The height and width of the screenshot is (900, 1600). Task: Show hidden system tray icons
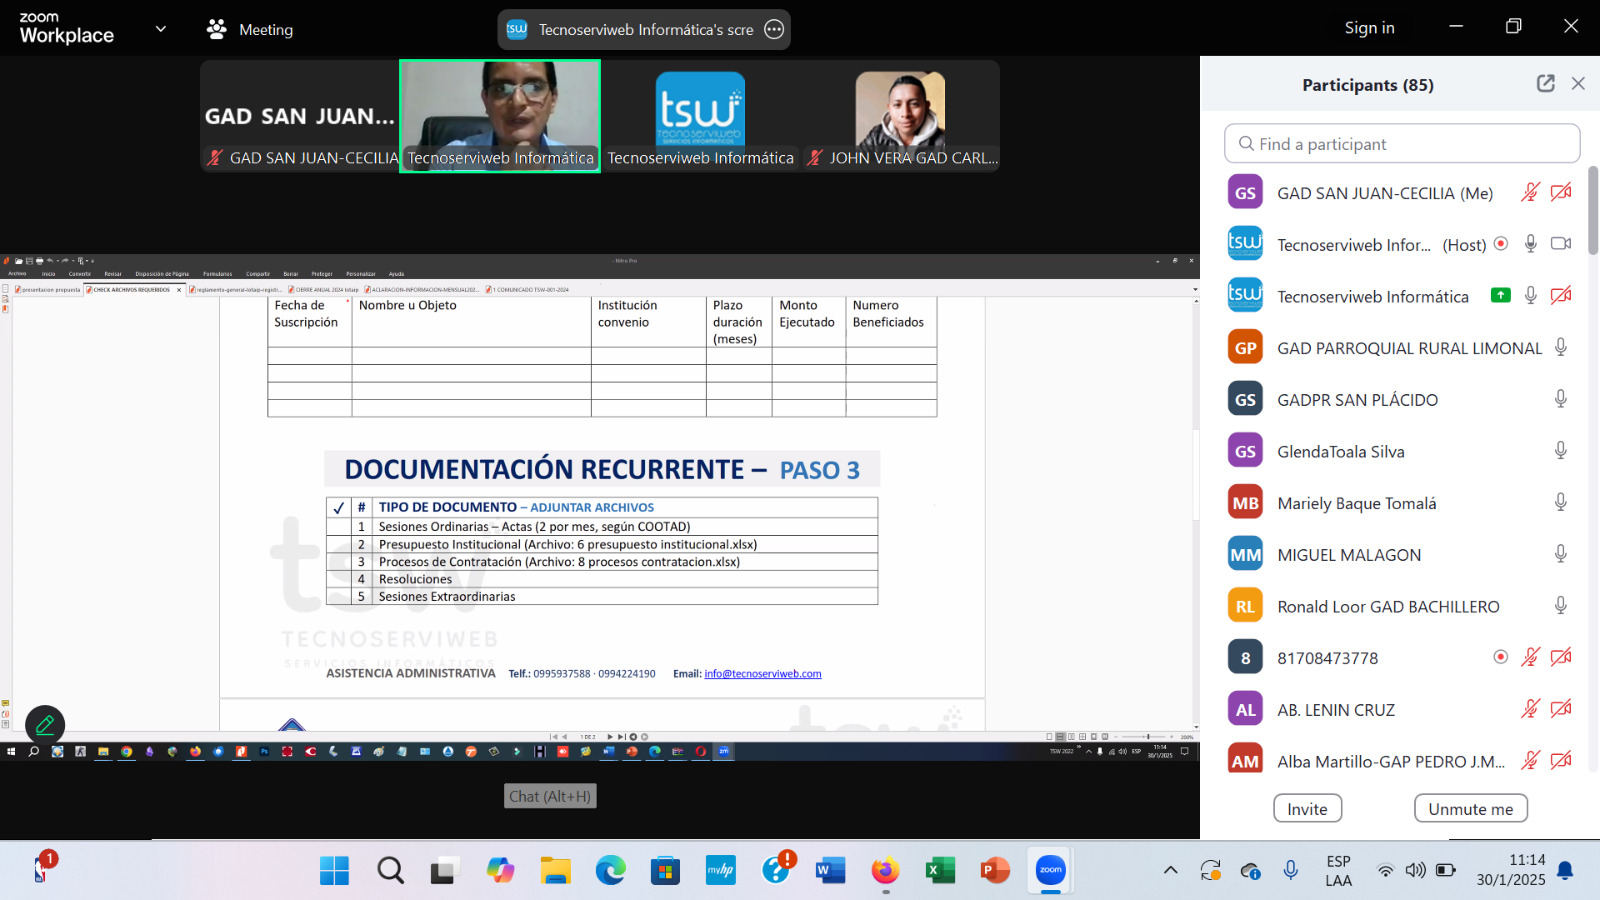tap(1170, 870)
